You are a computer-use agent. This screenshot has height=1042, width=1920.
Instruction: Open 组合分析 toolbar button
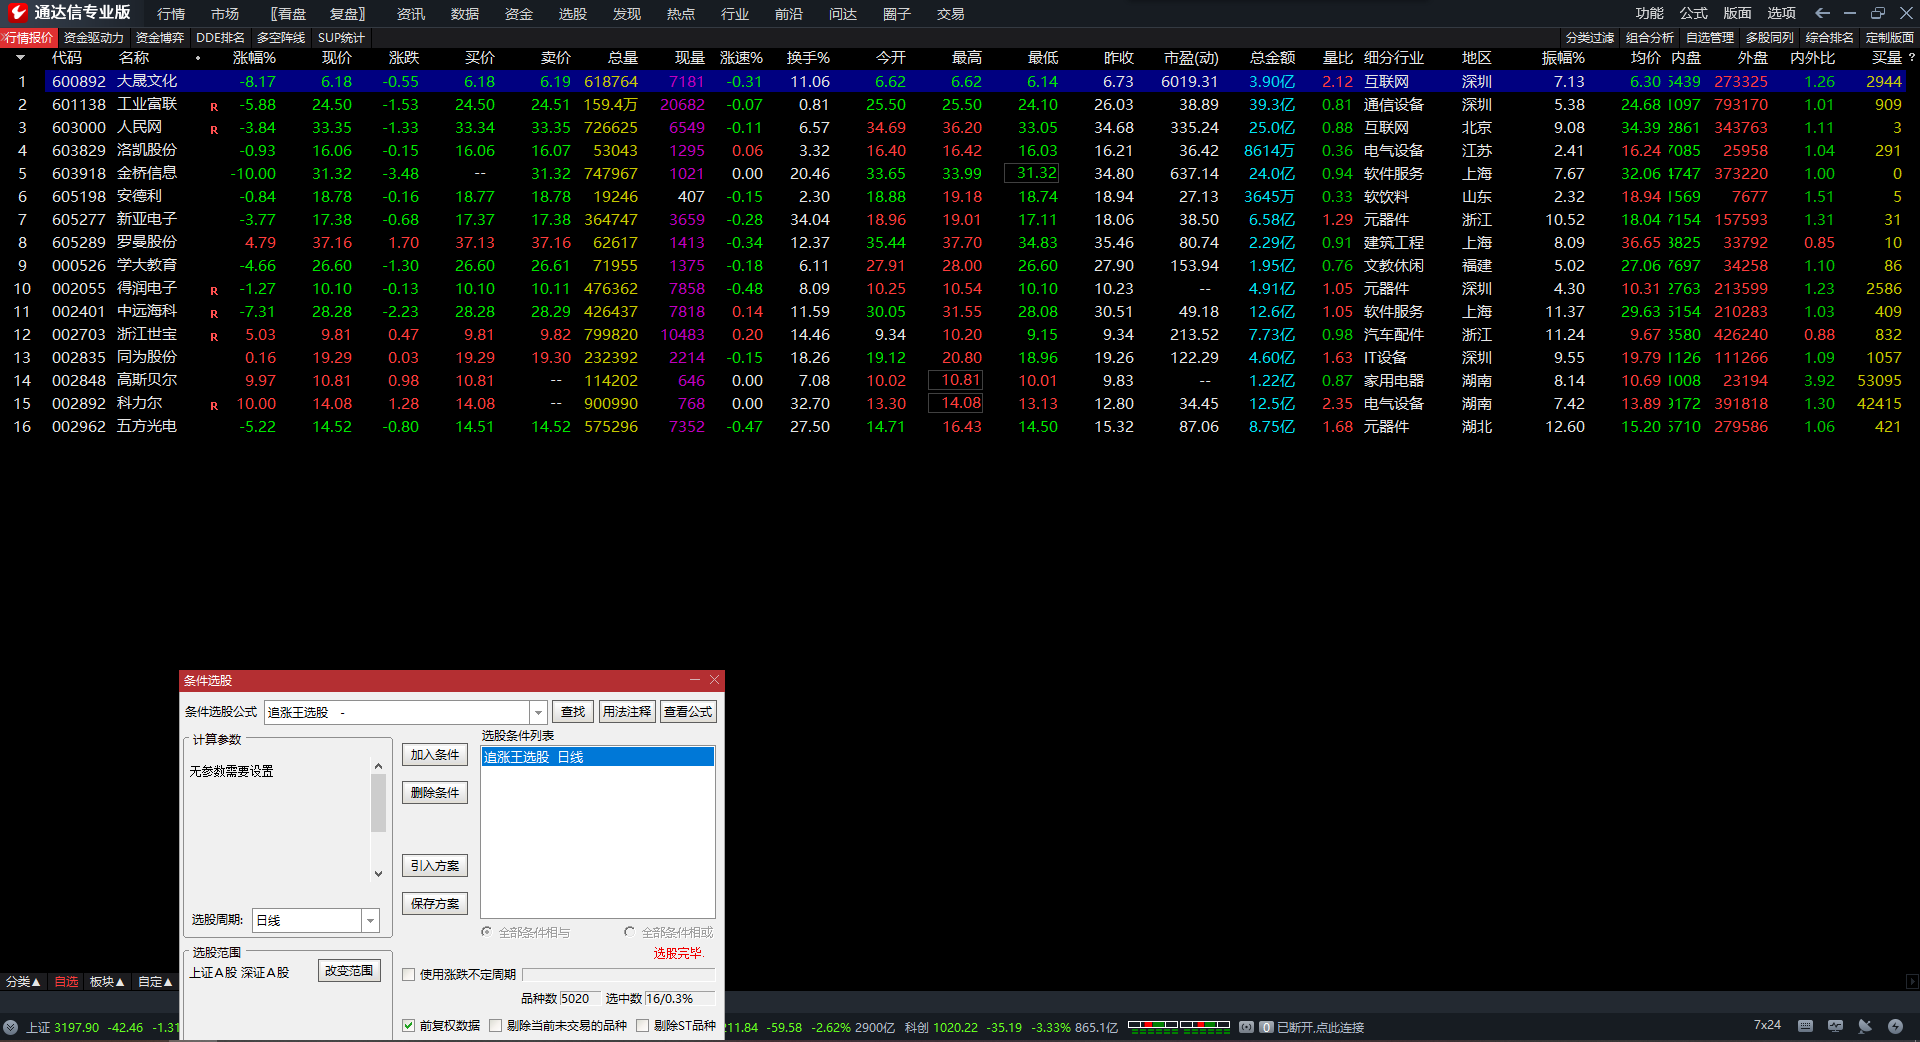coord(1650,38)
